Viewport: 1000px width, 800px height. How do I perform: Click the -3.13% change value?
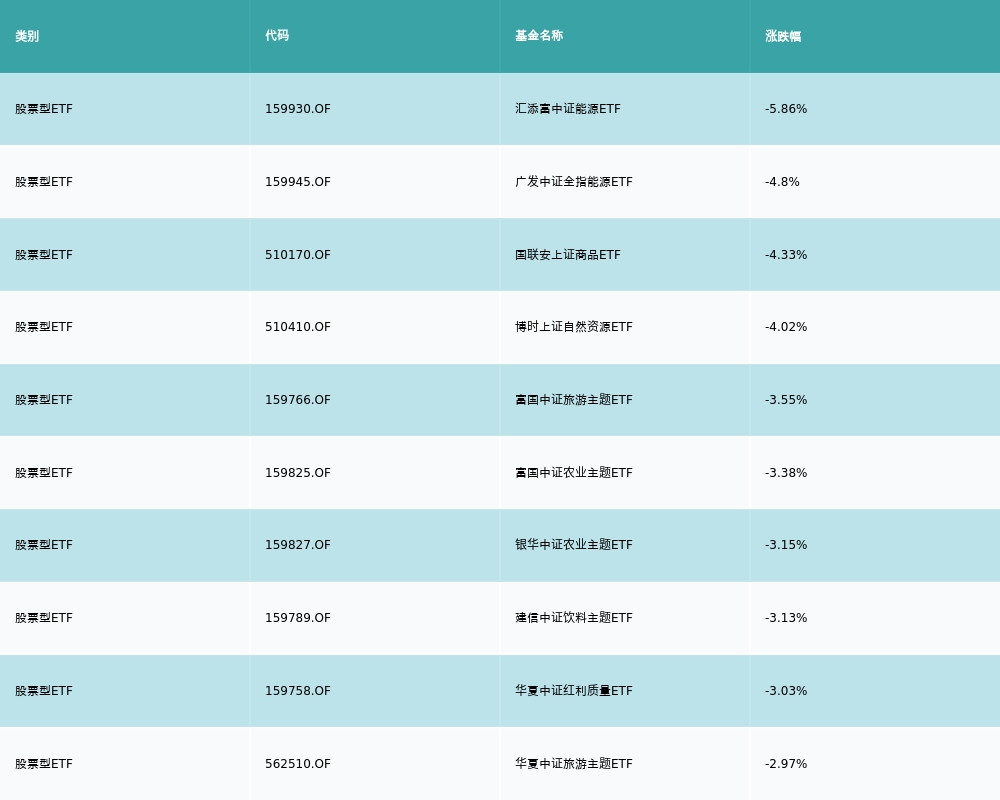click(786, 618)
